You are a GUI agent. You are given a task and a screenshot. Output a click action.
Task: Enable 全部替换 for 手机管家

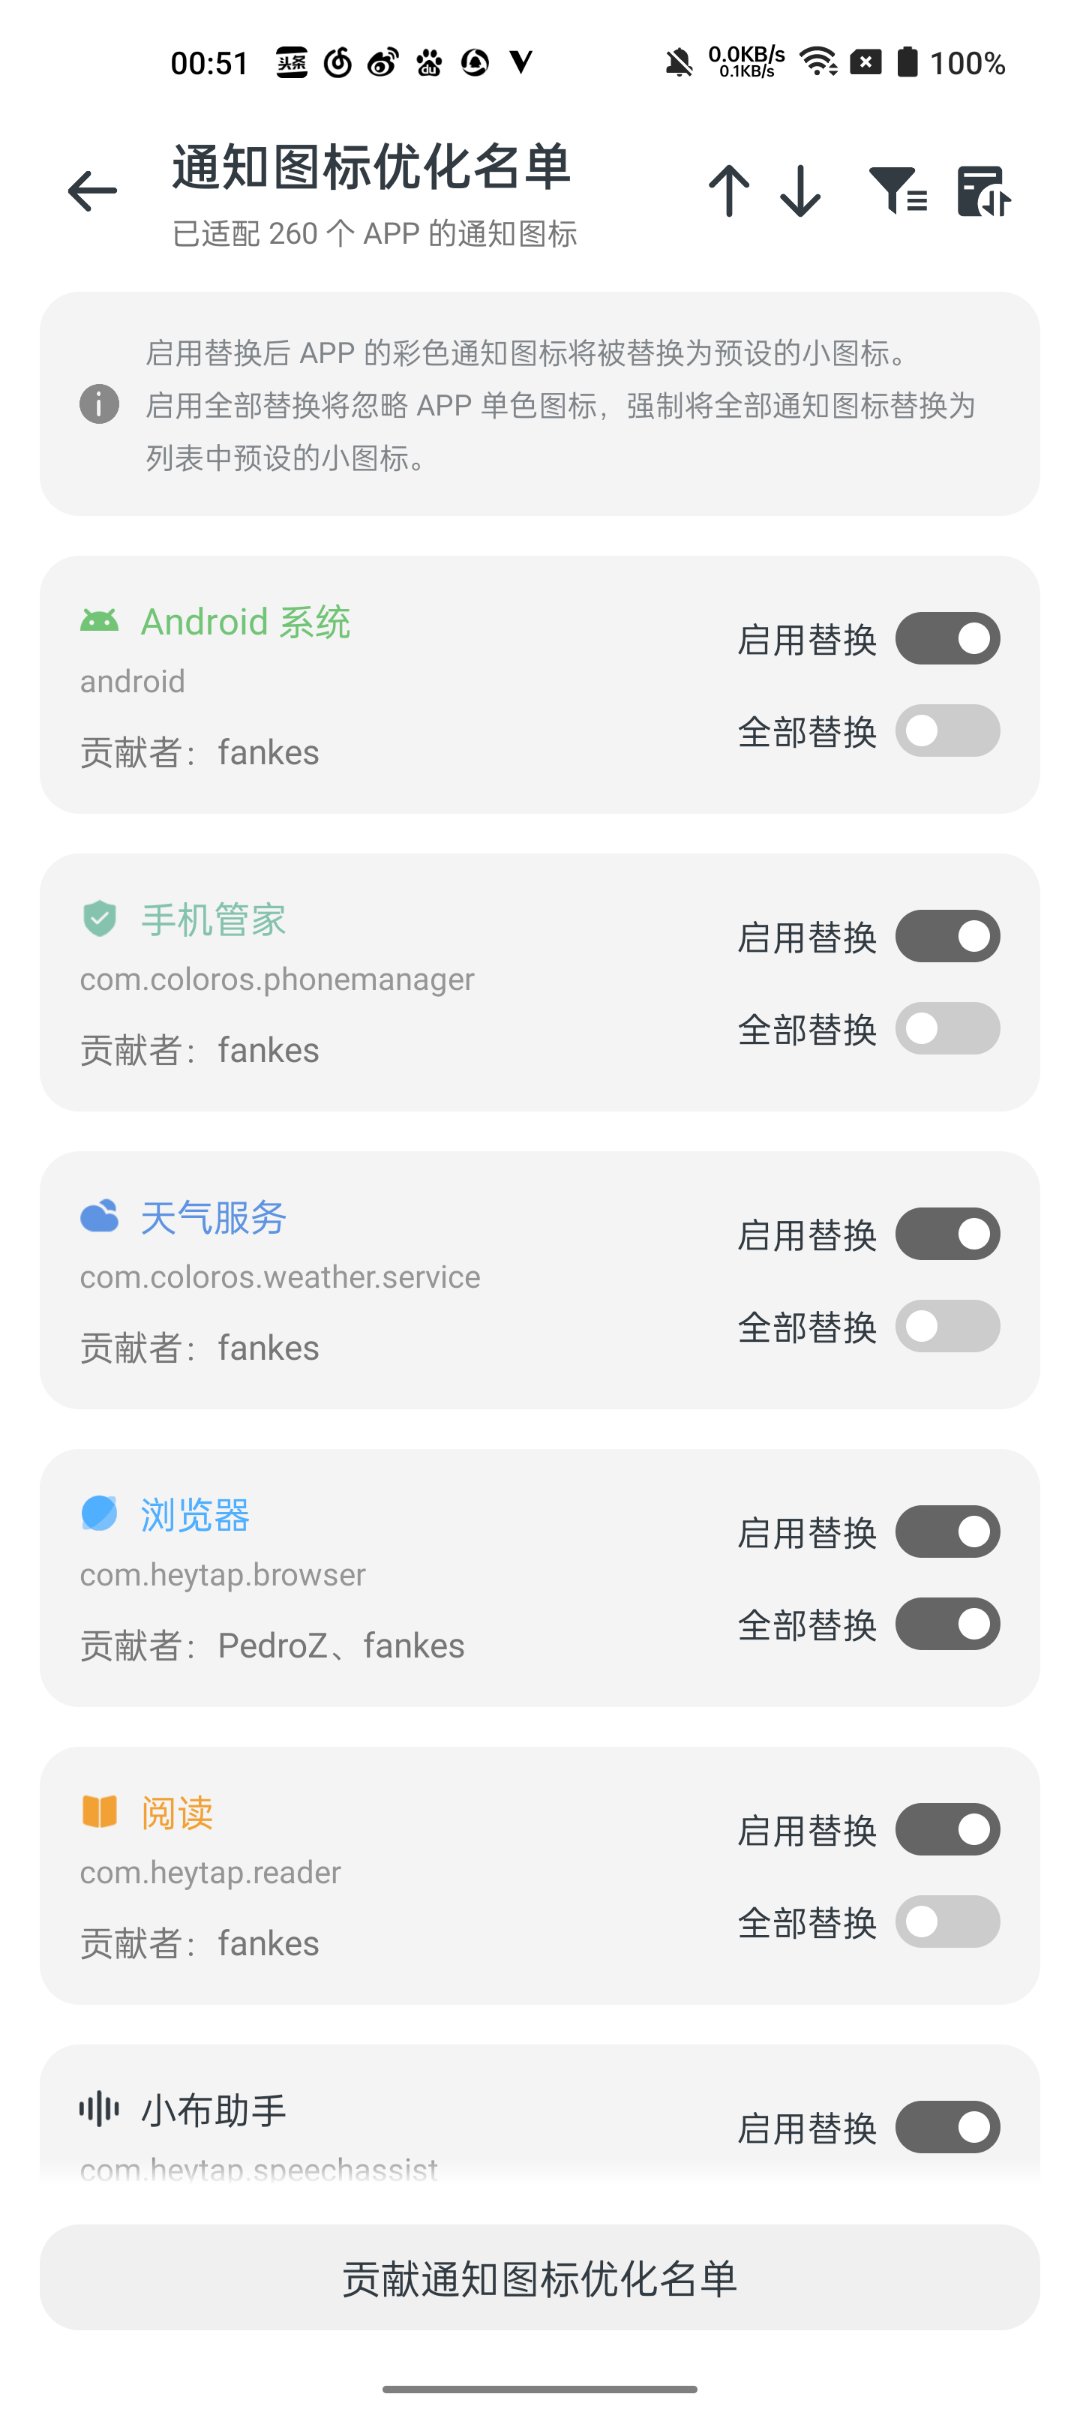(947, 1029)
